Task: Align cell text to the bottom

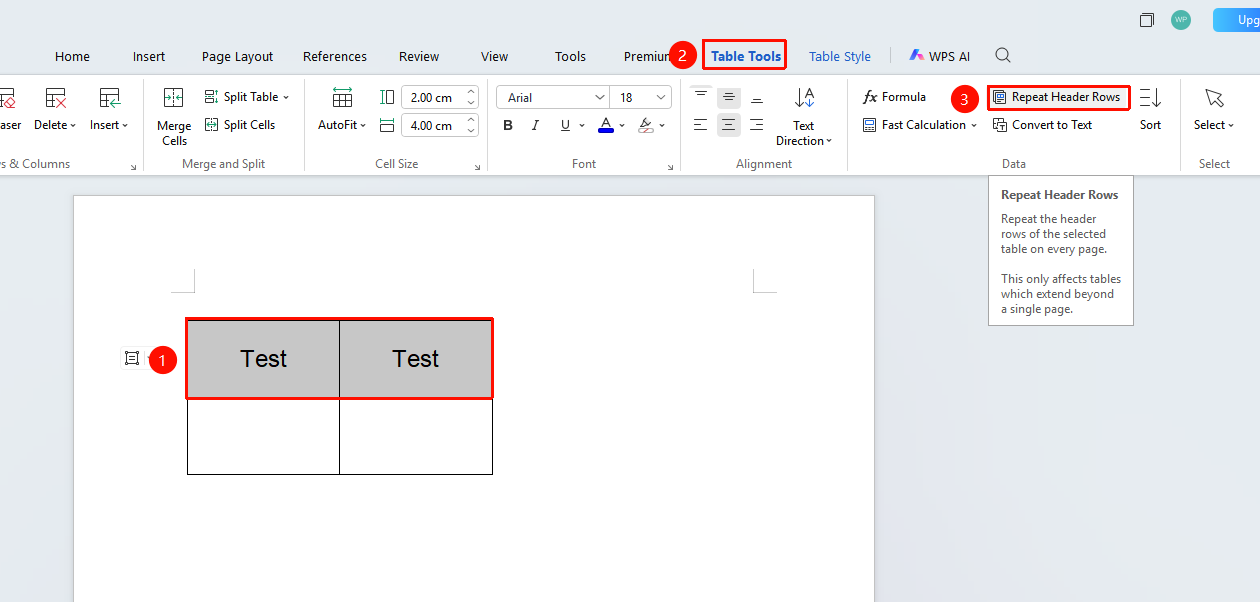Action: tap(757, 97)
